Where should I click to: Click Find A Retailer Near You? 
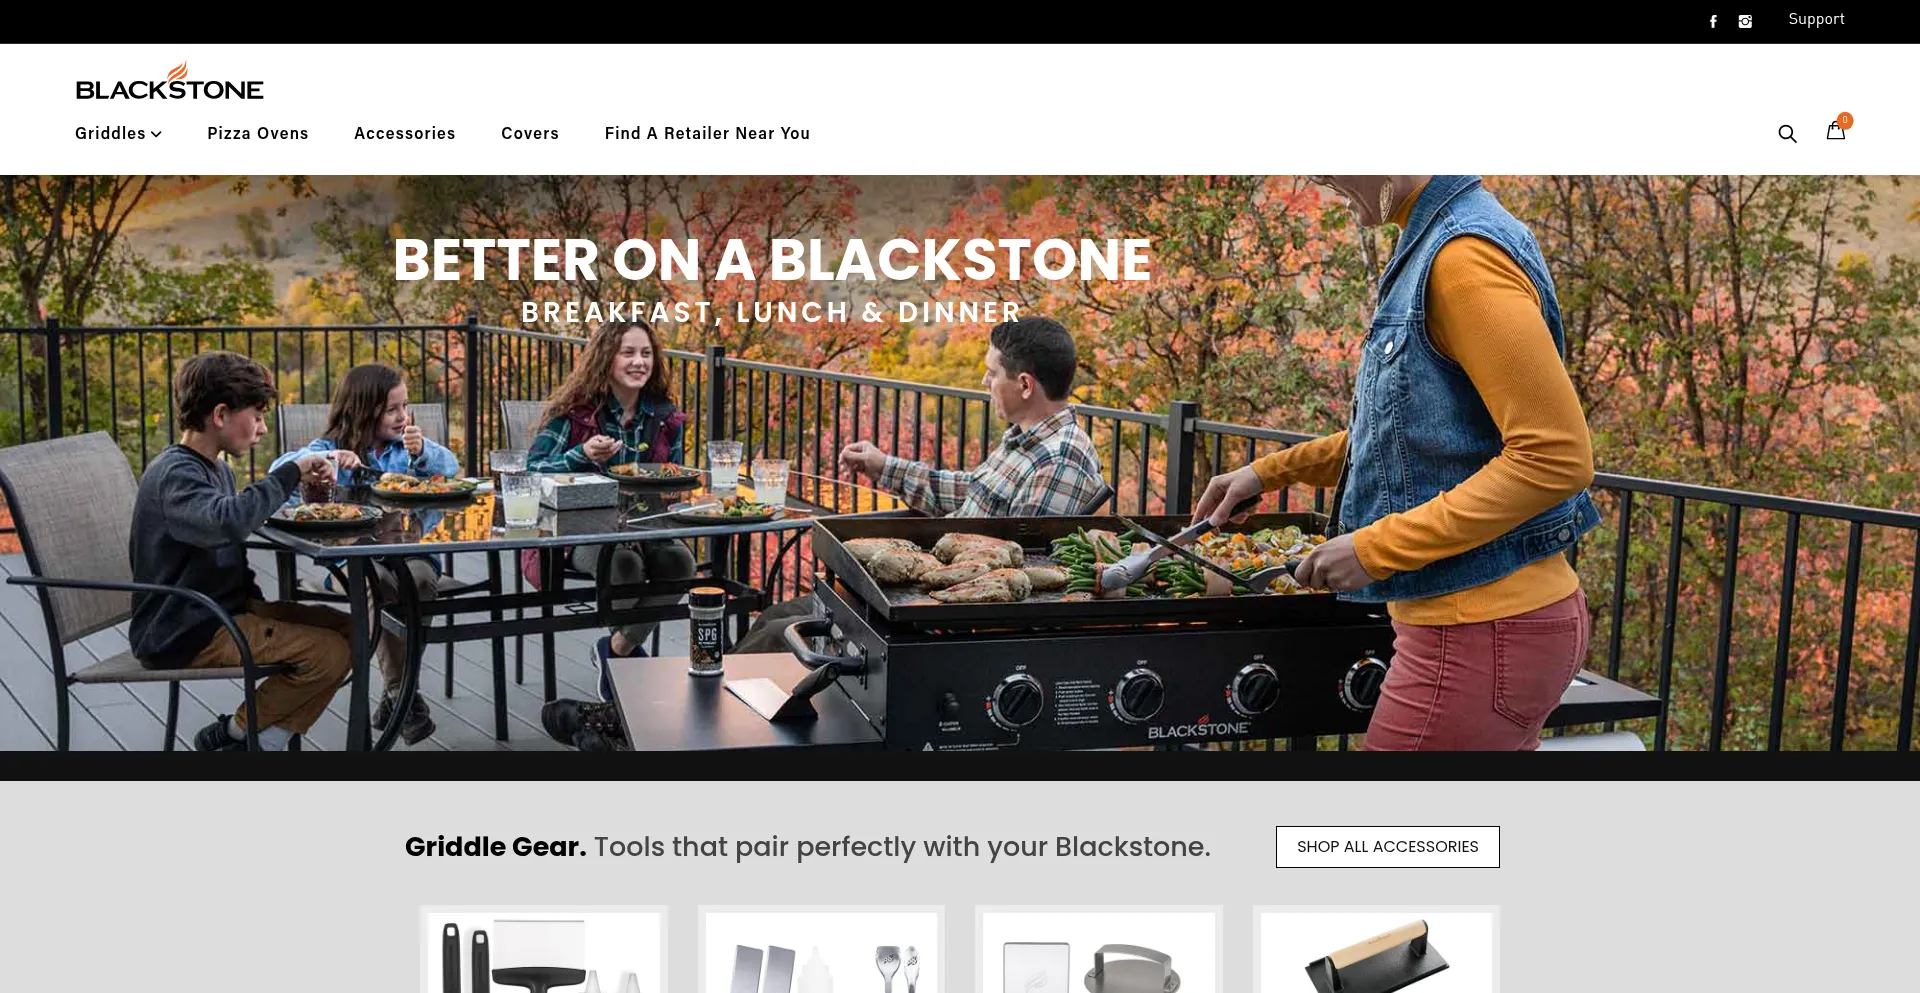tap(707, 133)
